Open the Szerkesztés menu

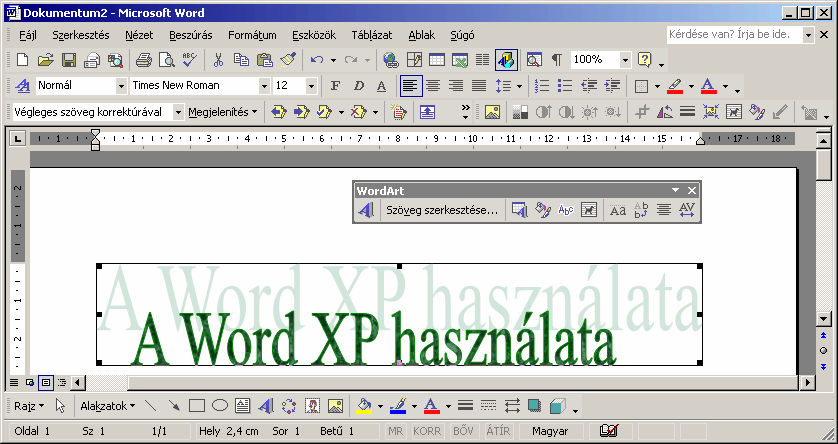[x=81, y=35]
